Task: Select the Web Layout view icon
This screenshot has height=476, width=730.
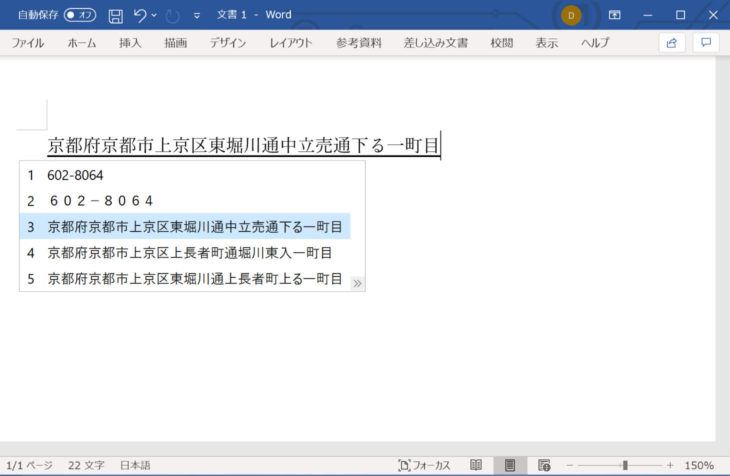Action: (544, 465)
